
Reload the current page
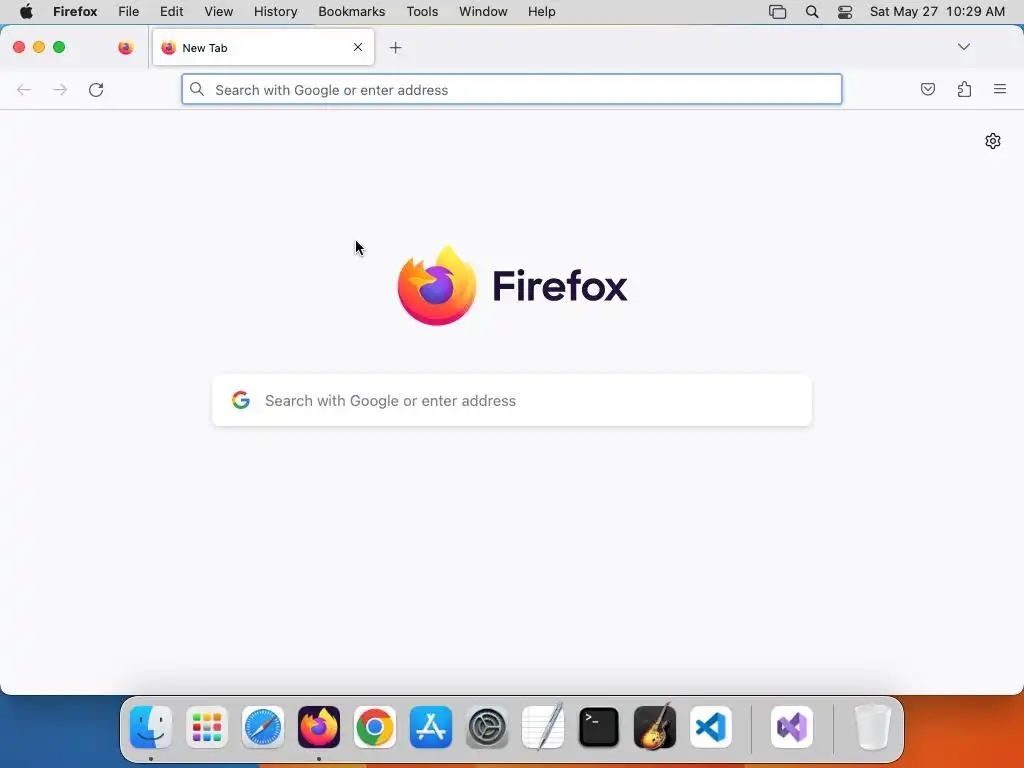tap(96, 89)
